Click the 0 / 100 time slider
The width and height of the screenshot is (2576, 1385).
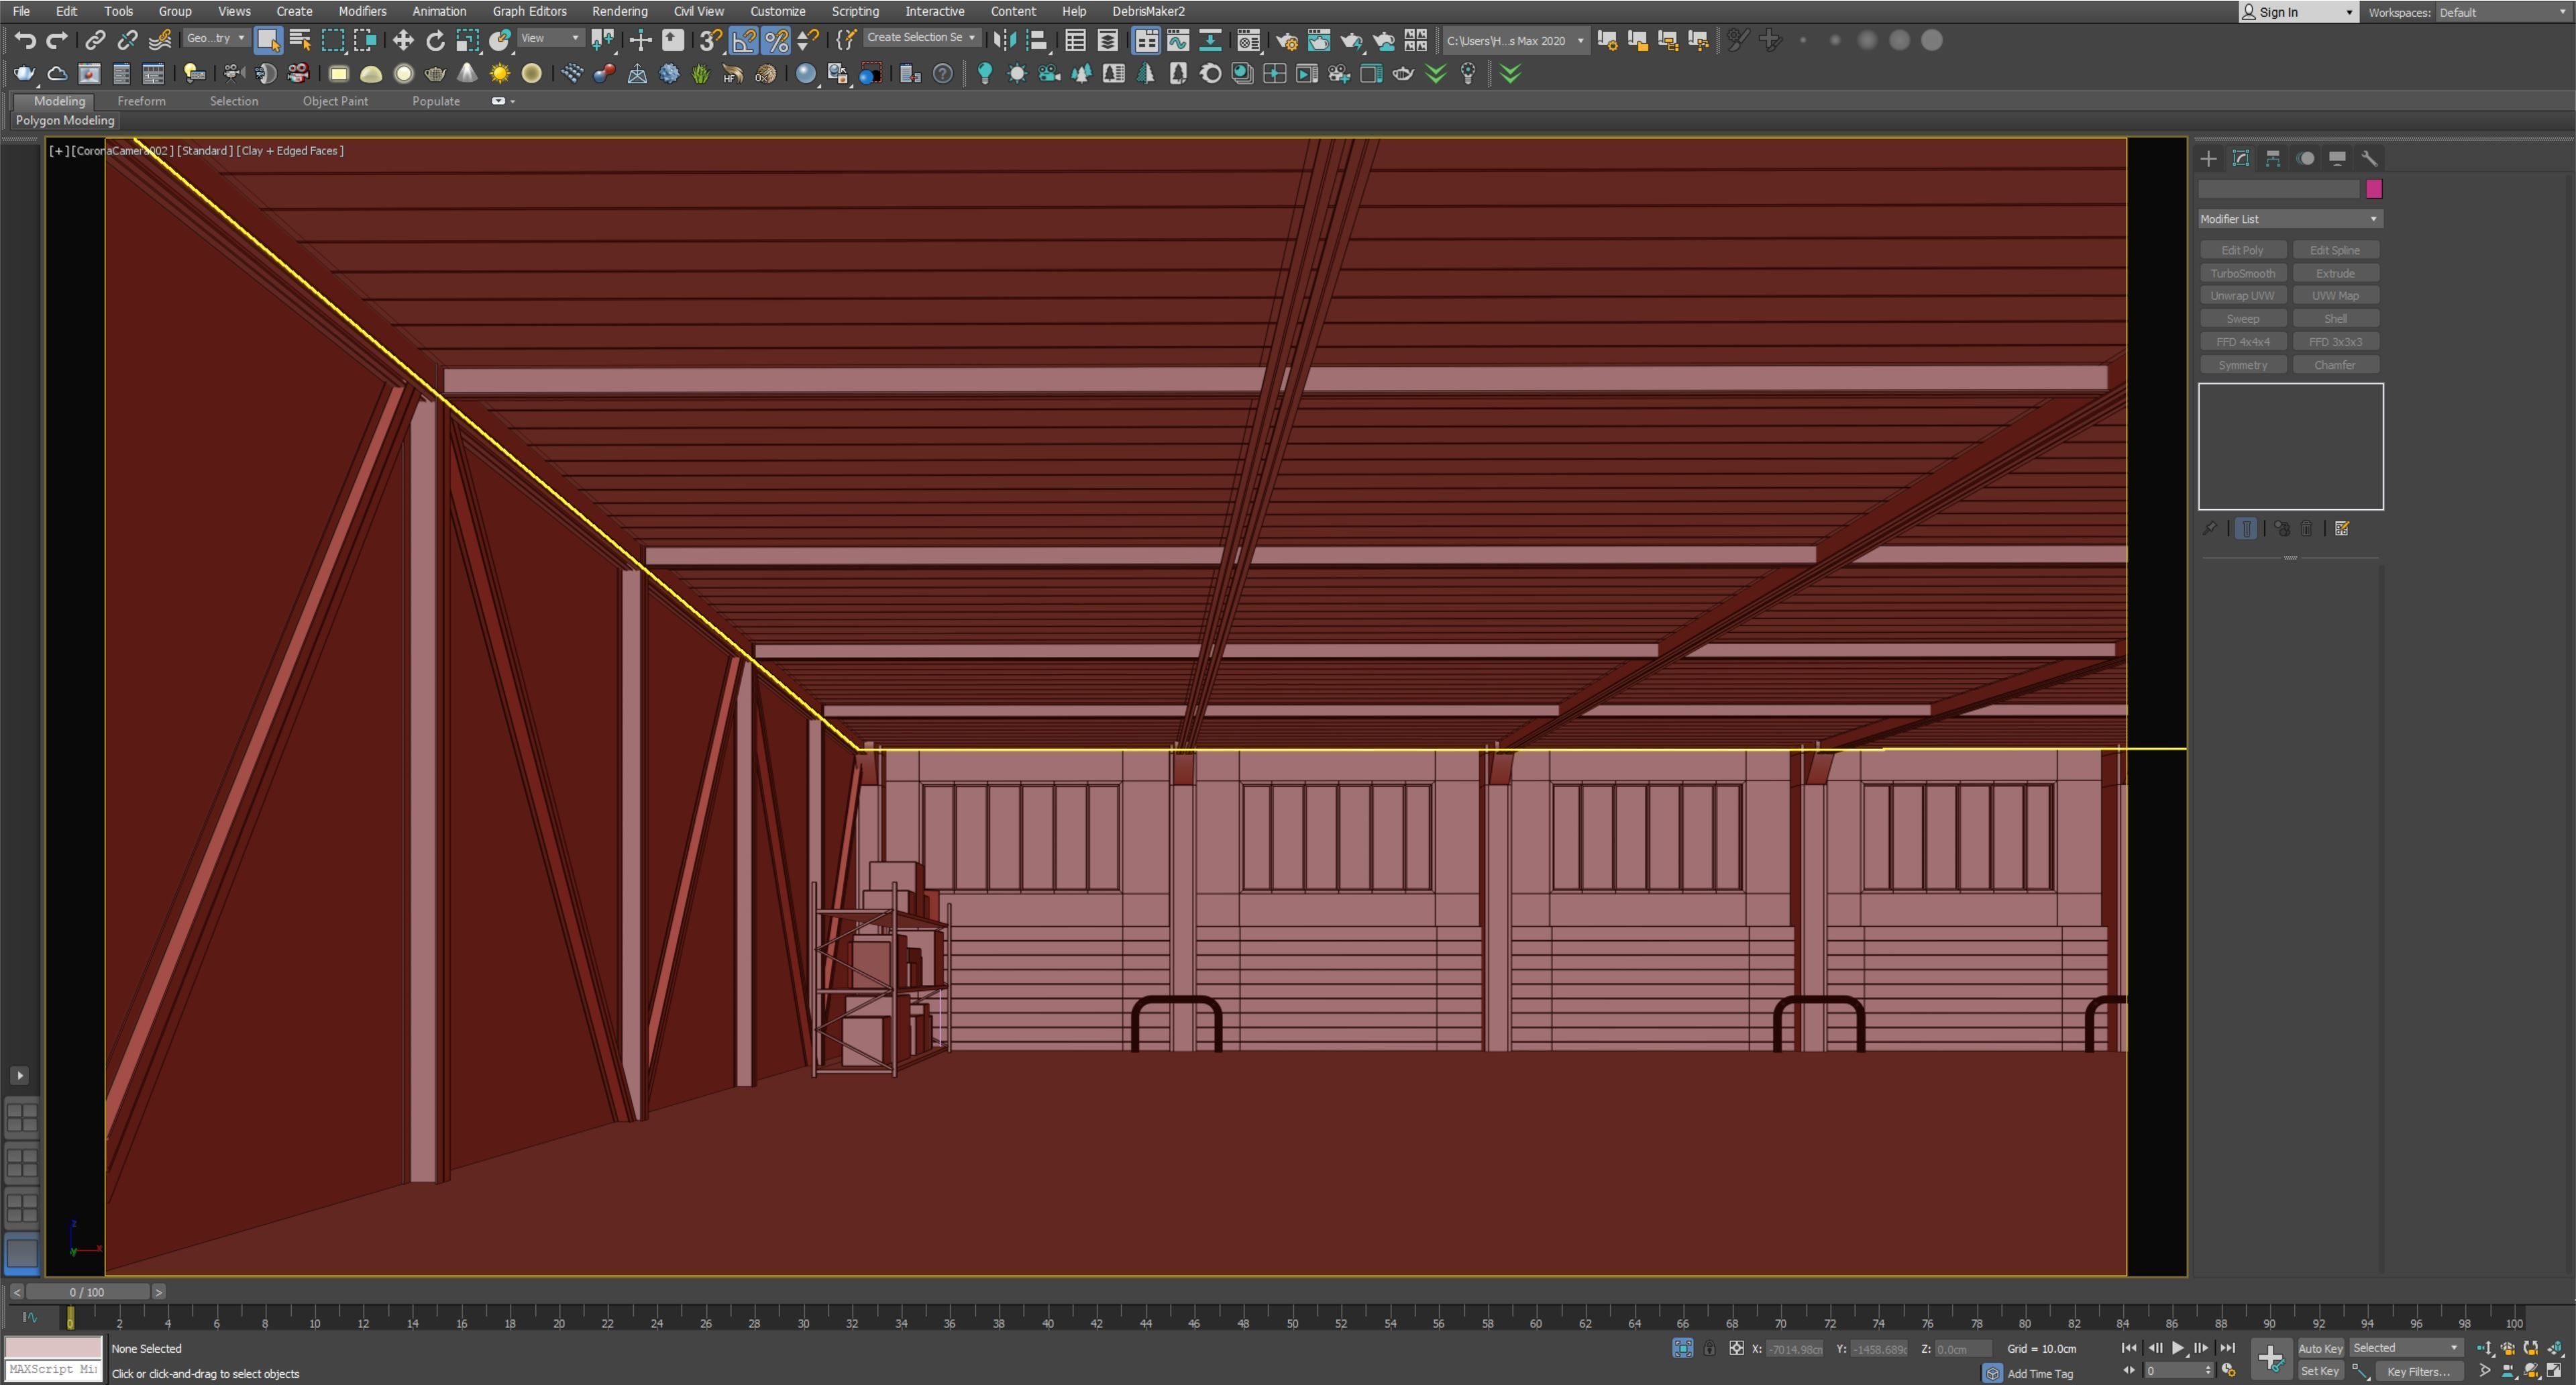pos(87,1292)
